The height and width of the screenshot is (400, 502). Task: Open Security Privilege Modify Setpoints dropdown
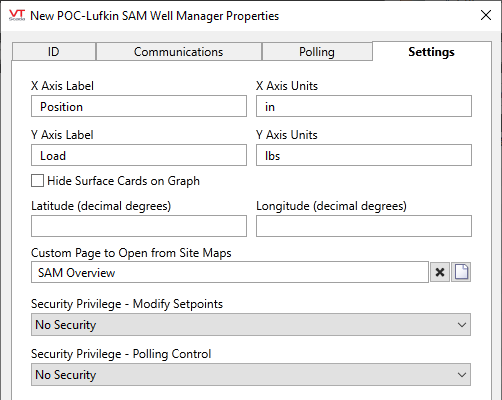[251, 324]
